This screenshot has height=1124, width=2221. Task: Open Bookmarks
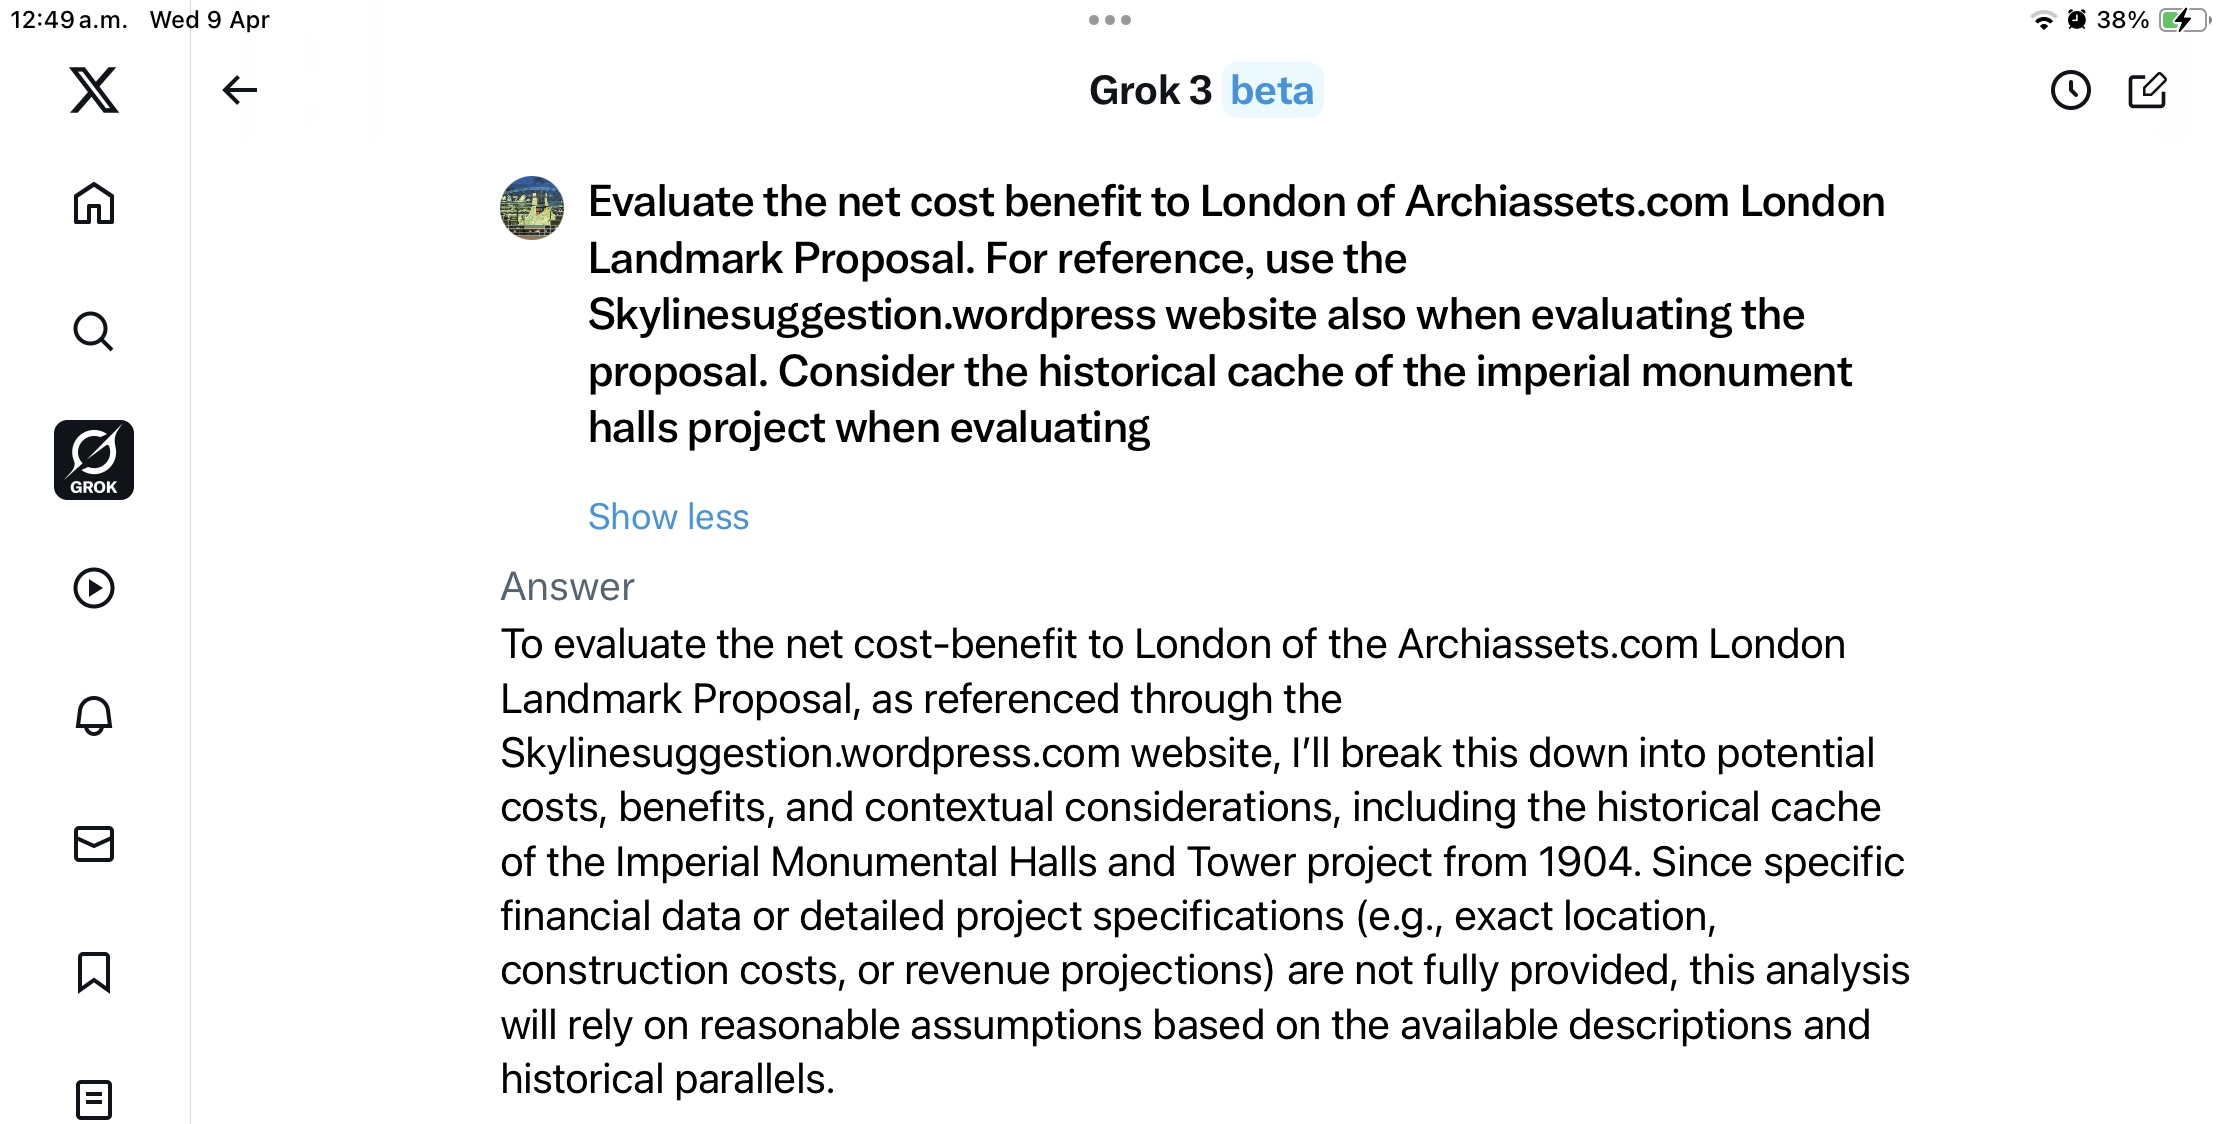pos(94,972)
